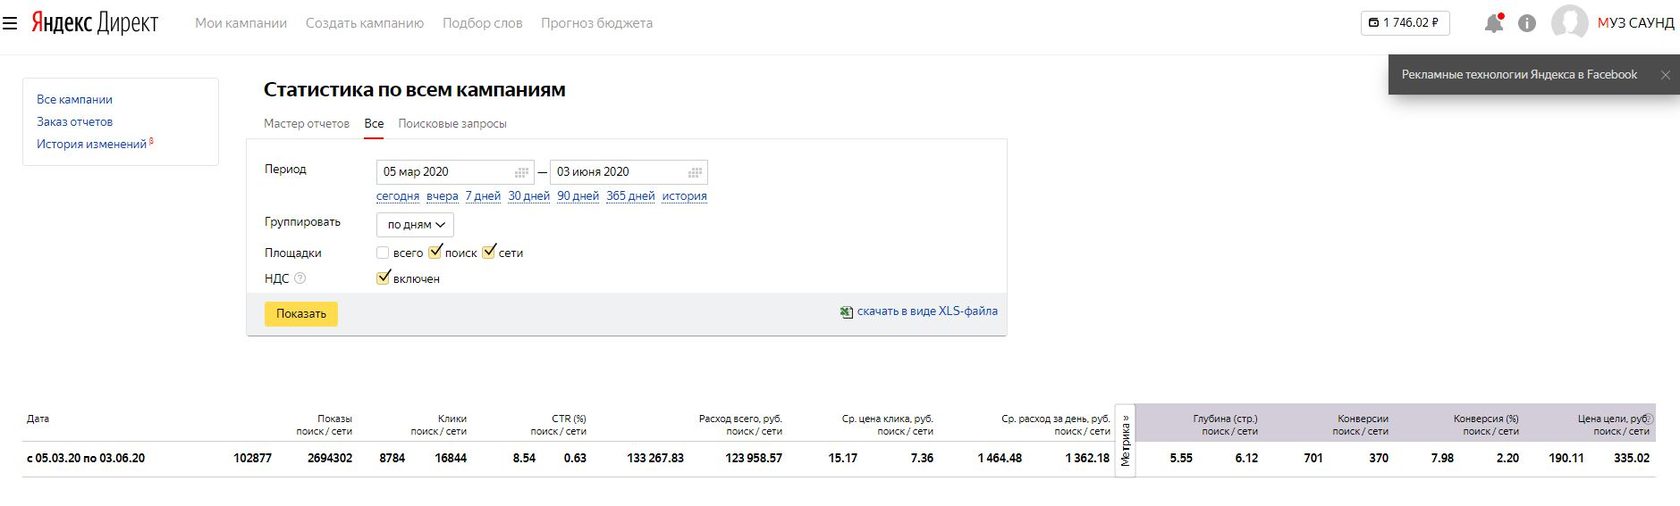Click the notifications bell icon

tap(1494, 23)
